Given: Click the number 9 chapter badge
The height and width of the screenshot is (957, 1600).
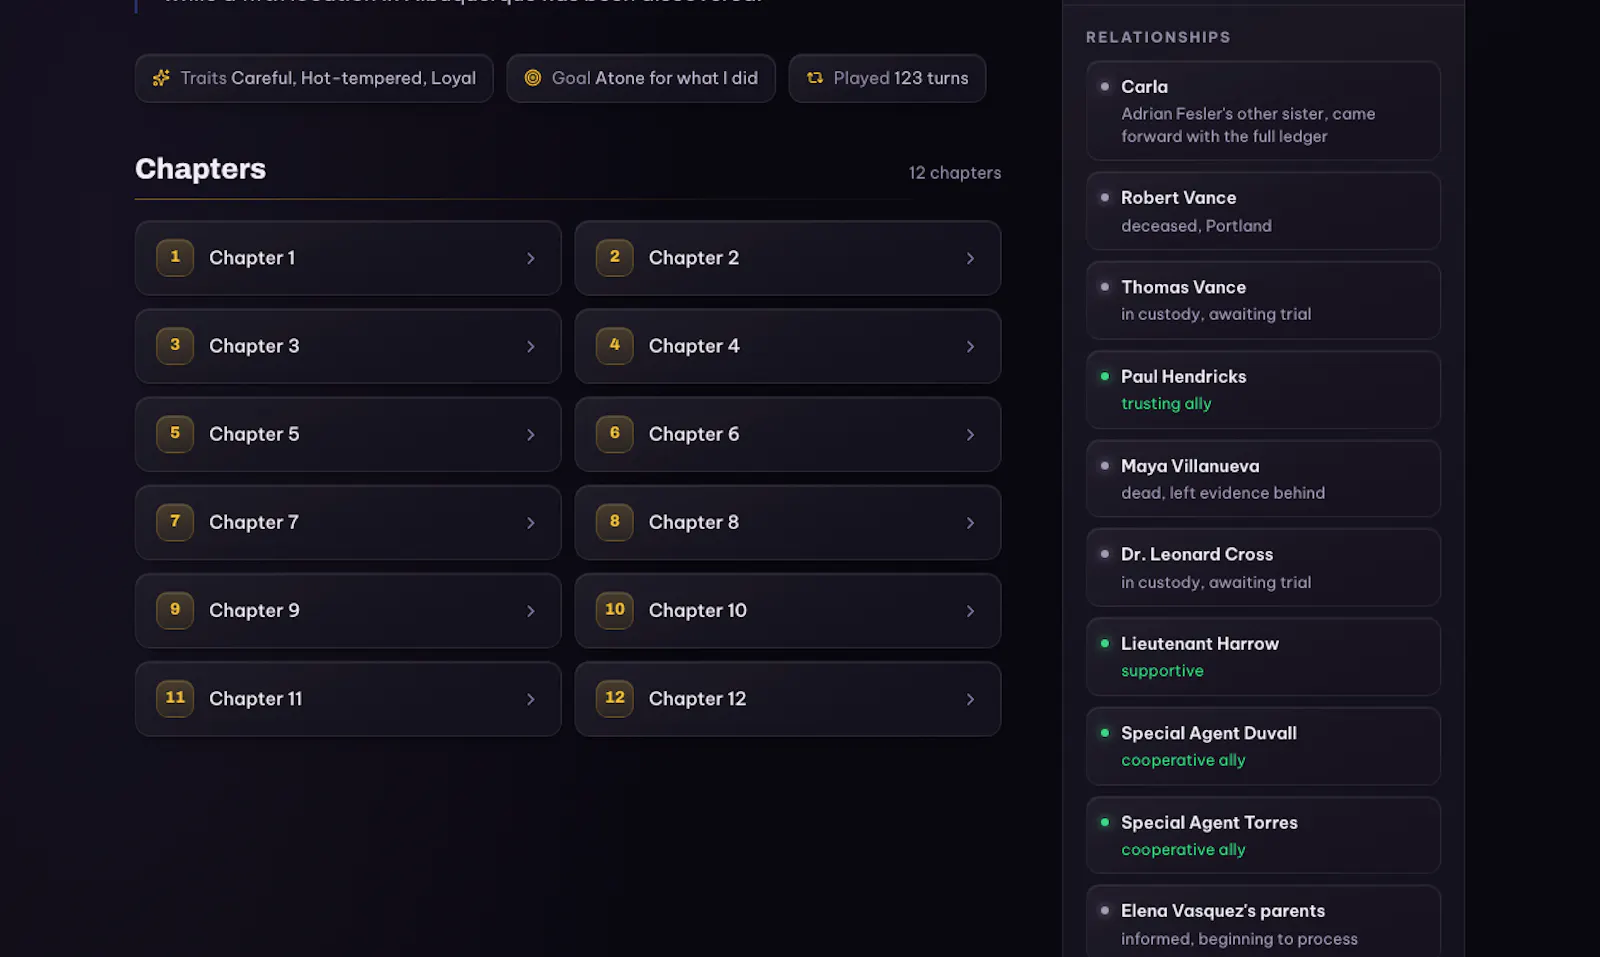Looking at the screenshot, I should [x=175, y=609].
